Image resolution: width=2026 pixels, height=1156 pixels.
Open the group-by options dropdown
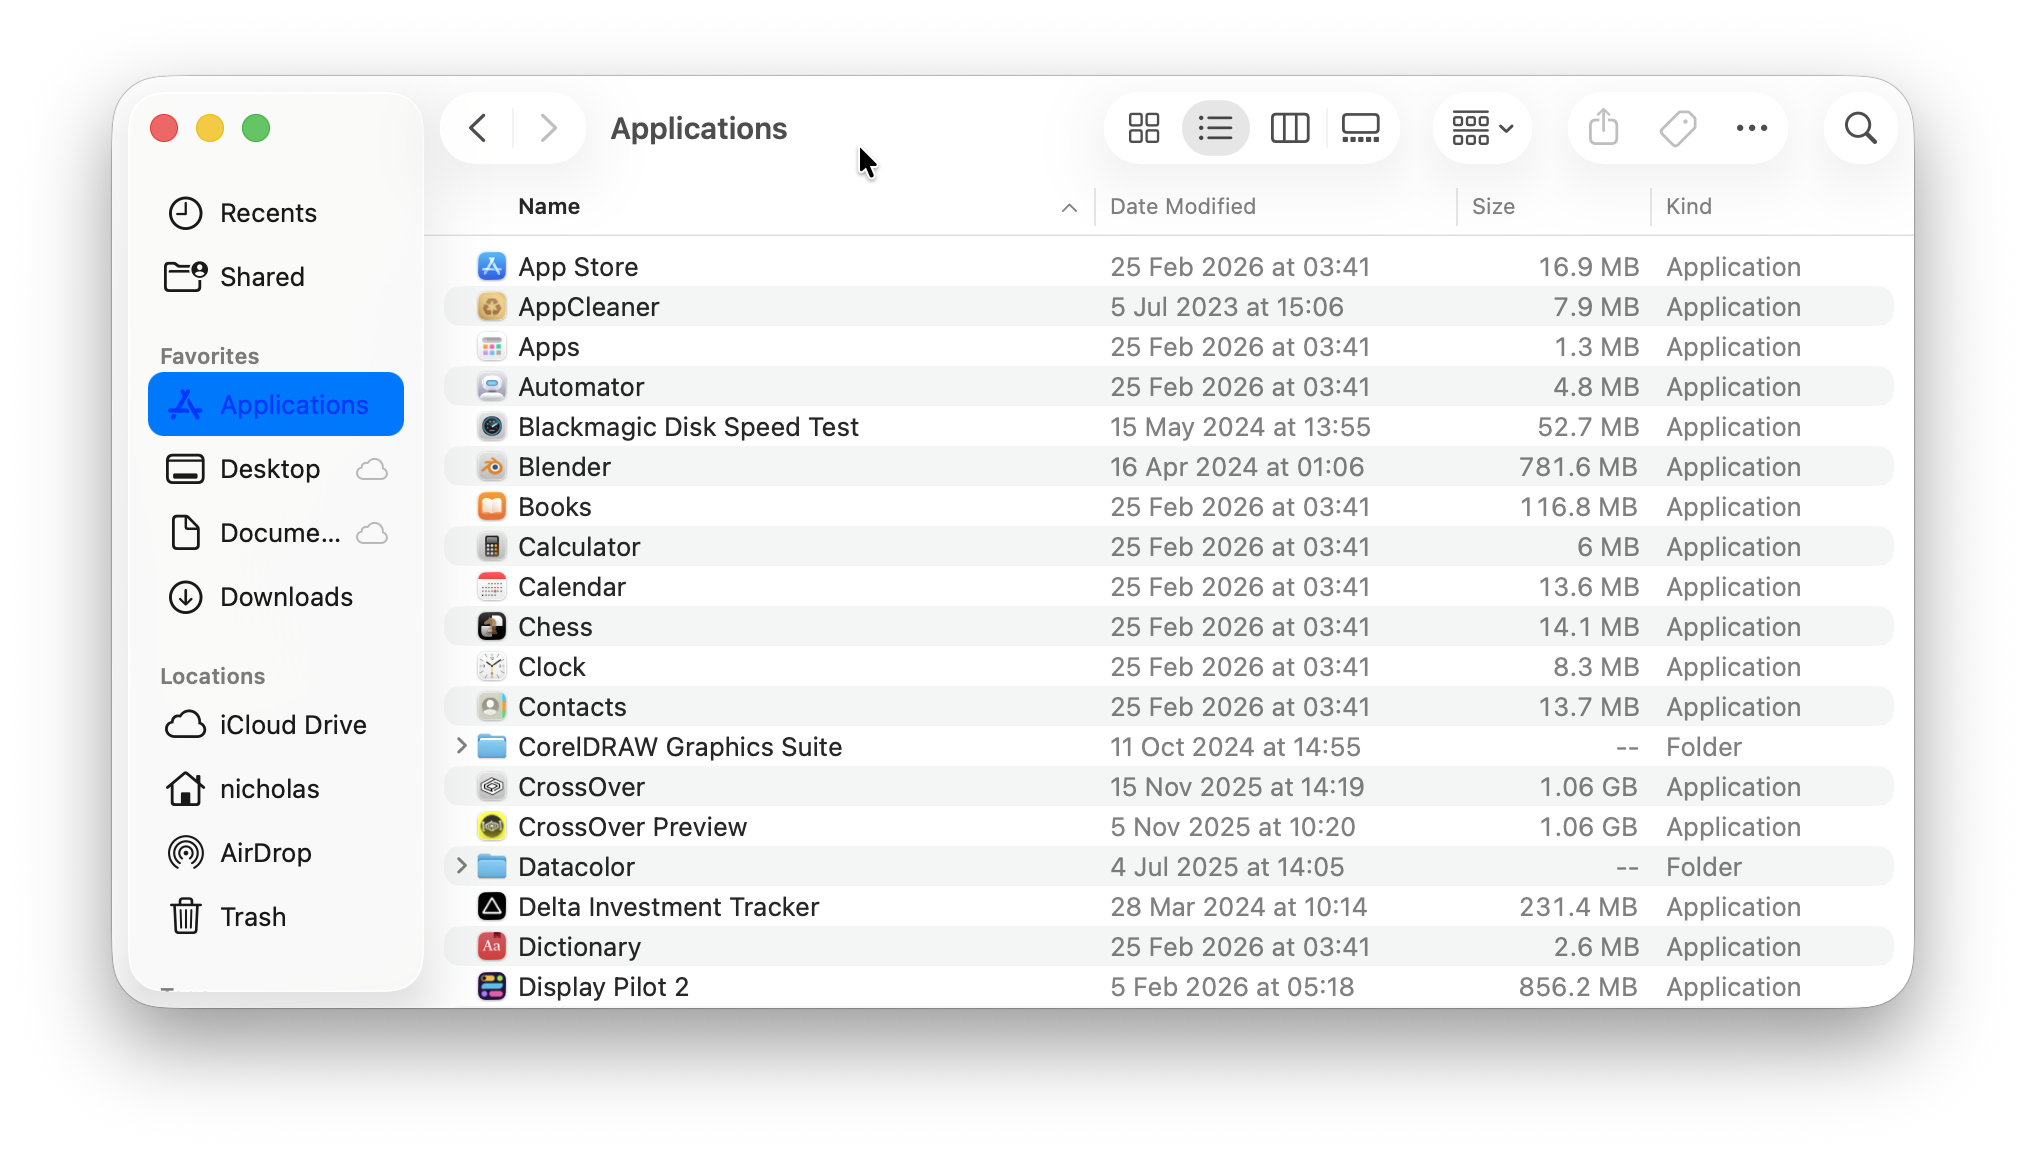tap(1482, 128)
